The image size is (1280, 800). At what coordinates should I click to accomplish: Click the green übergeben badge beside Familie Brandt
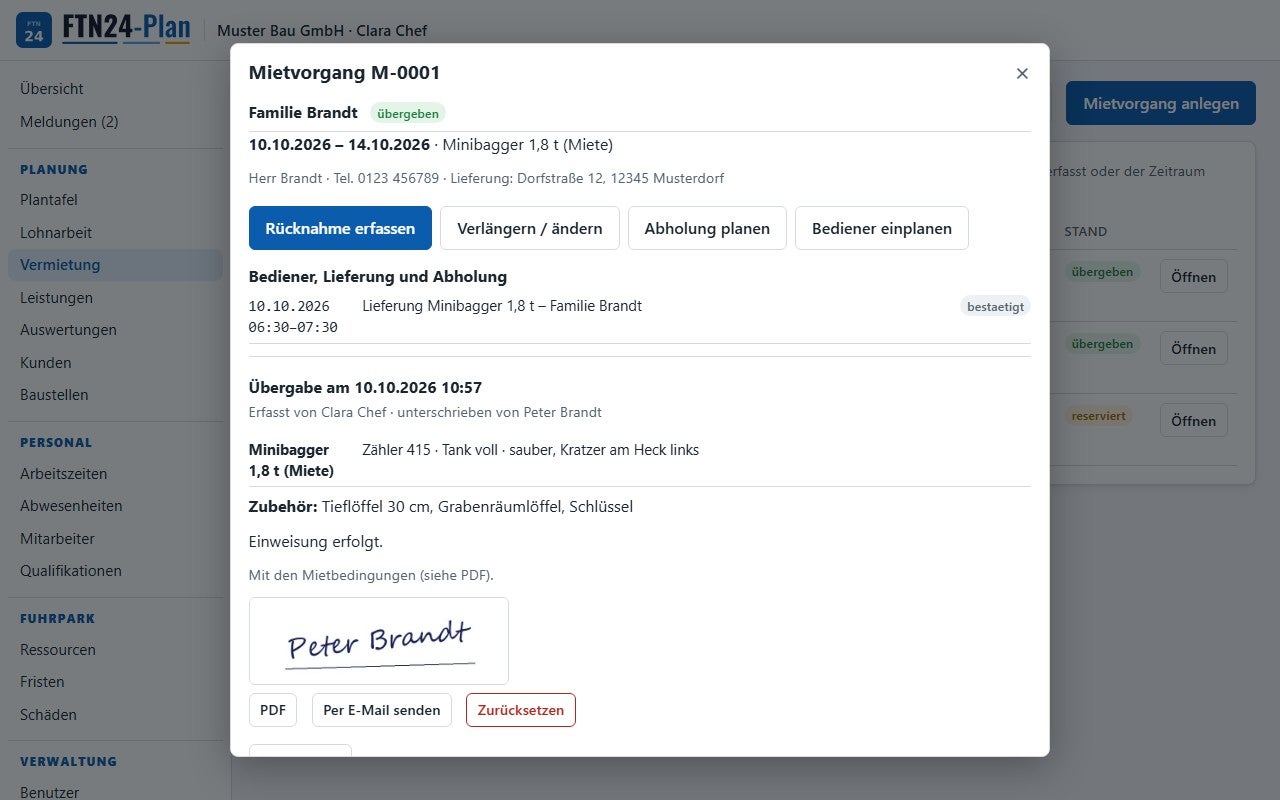coord(408,113)
